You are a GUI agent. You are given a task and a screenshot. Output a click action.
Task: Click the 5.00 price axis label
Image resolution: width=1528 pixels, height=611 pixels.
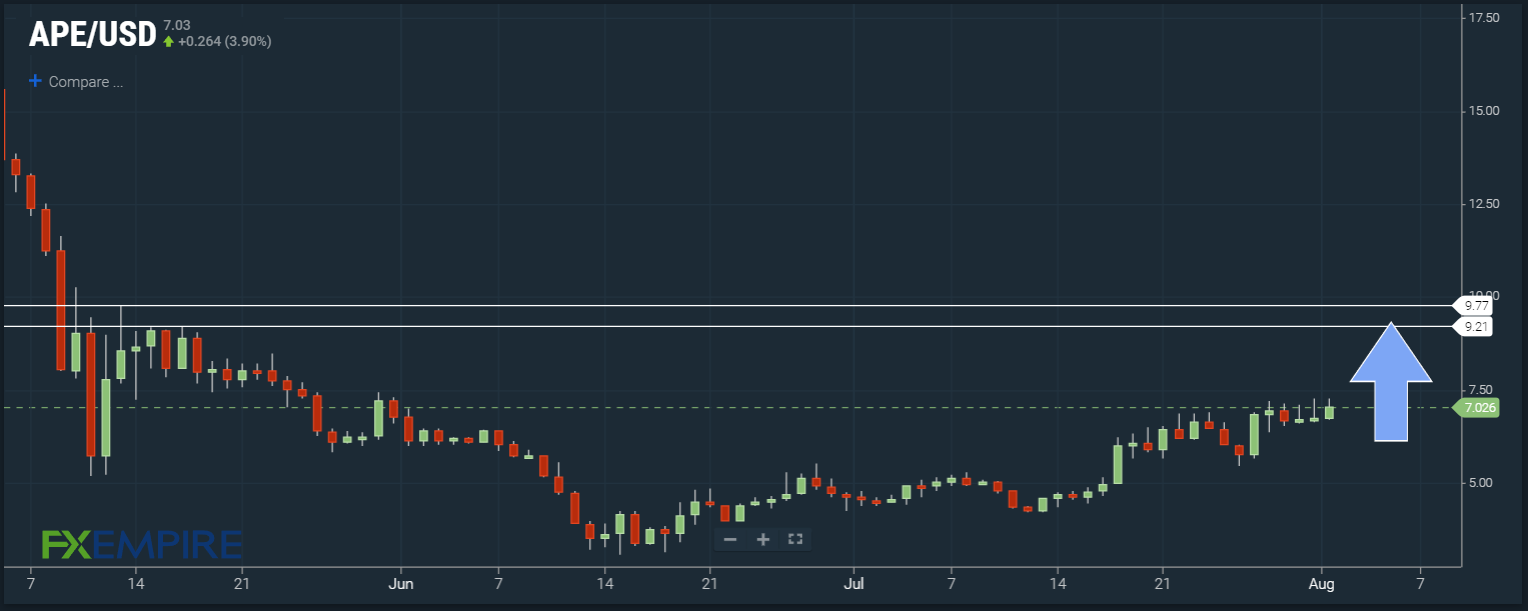point(1481,483)
